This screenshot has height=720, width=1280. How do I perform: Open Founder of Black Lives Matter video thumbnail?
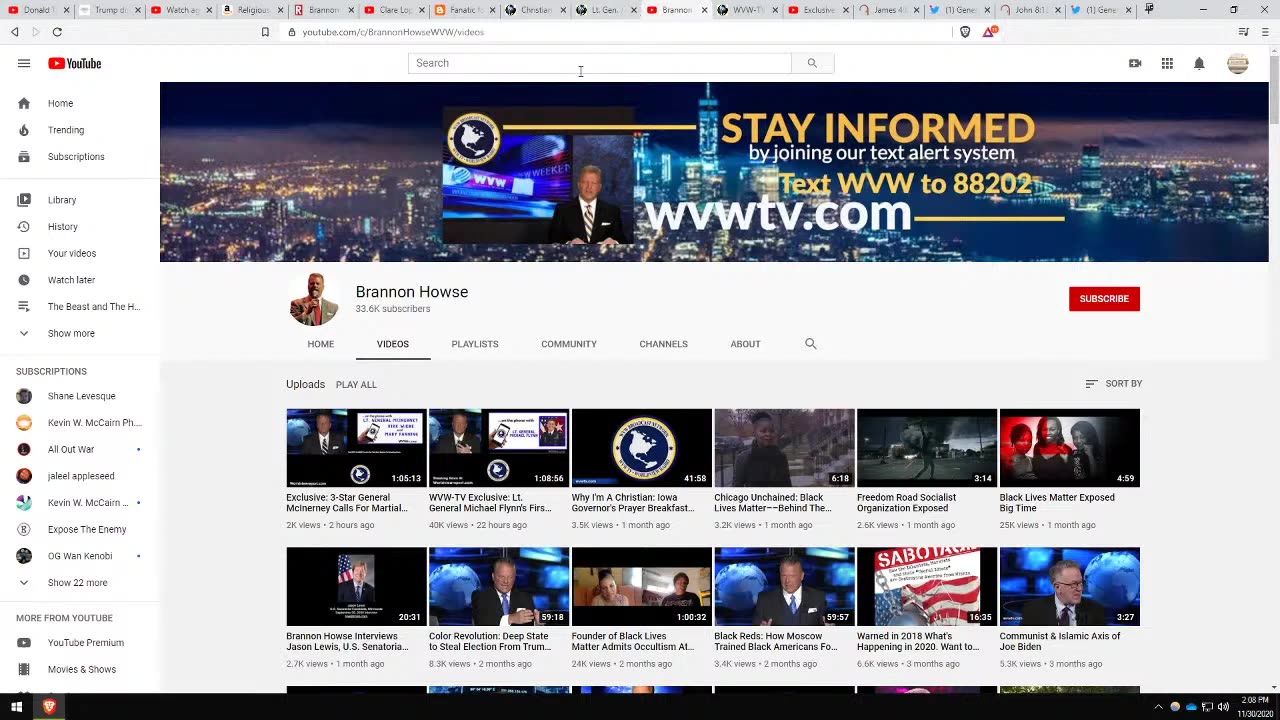[642, 587]
